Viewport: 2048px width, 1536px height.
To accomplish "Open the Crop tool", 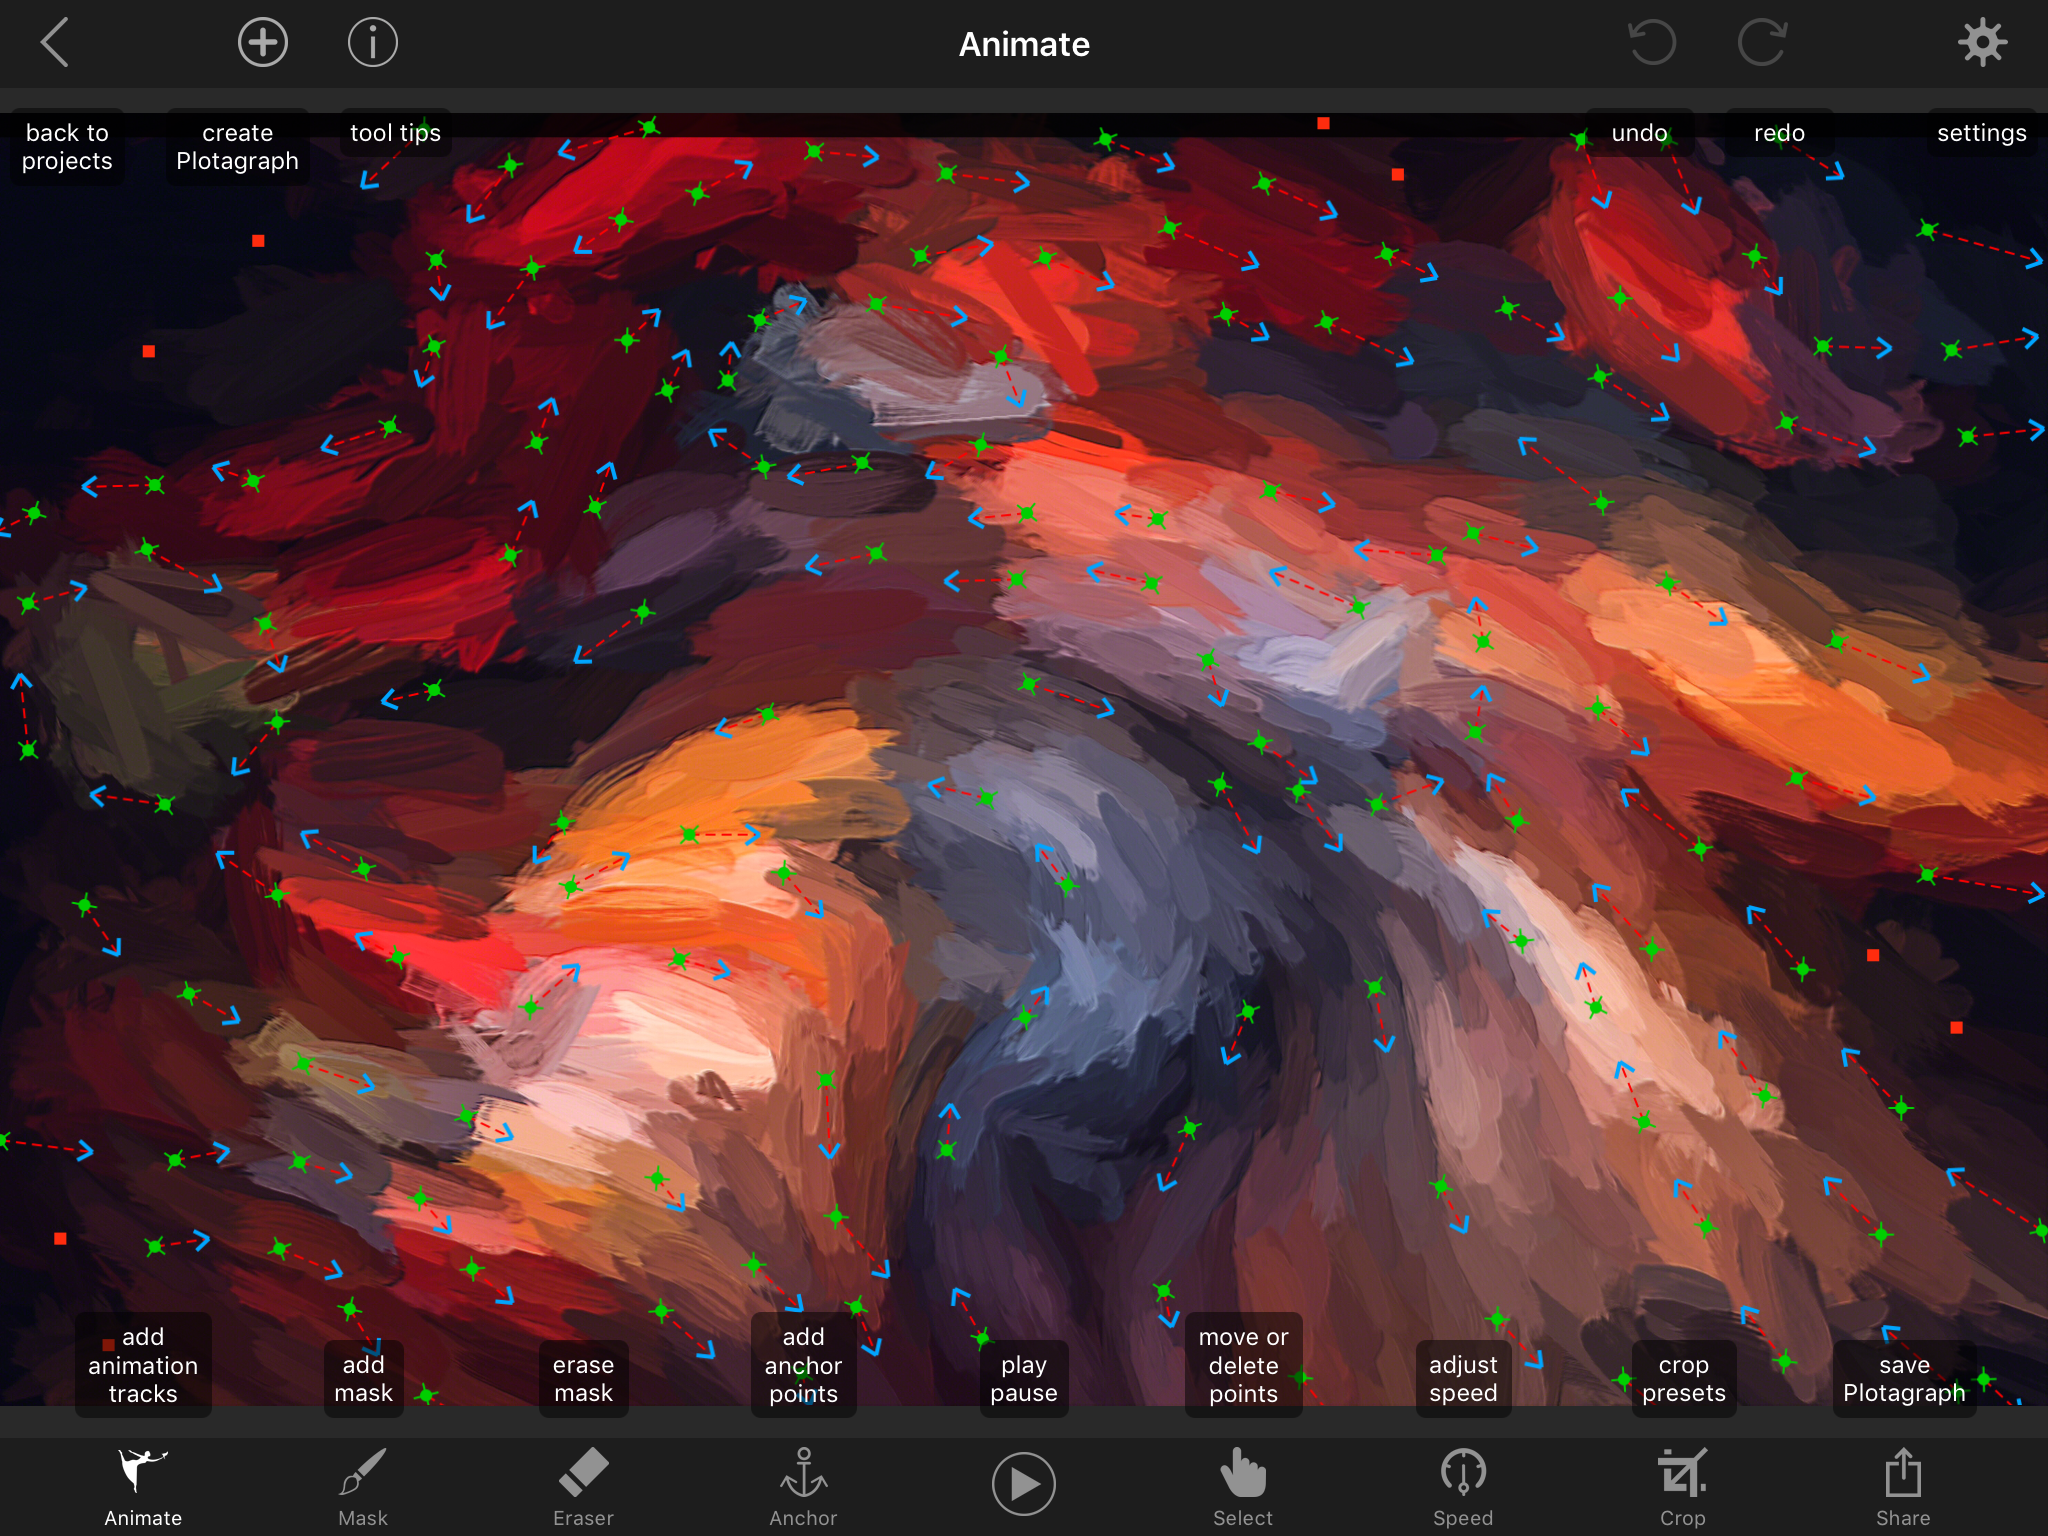I will [x=1683, y=1487].
